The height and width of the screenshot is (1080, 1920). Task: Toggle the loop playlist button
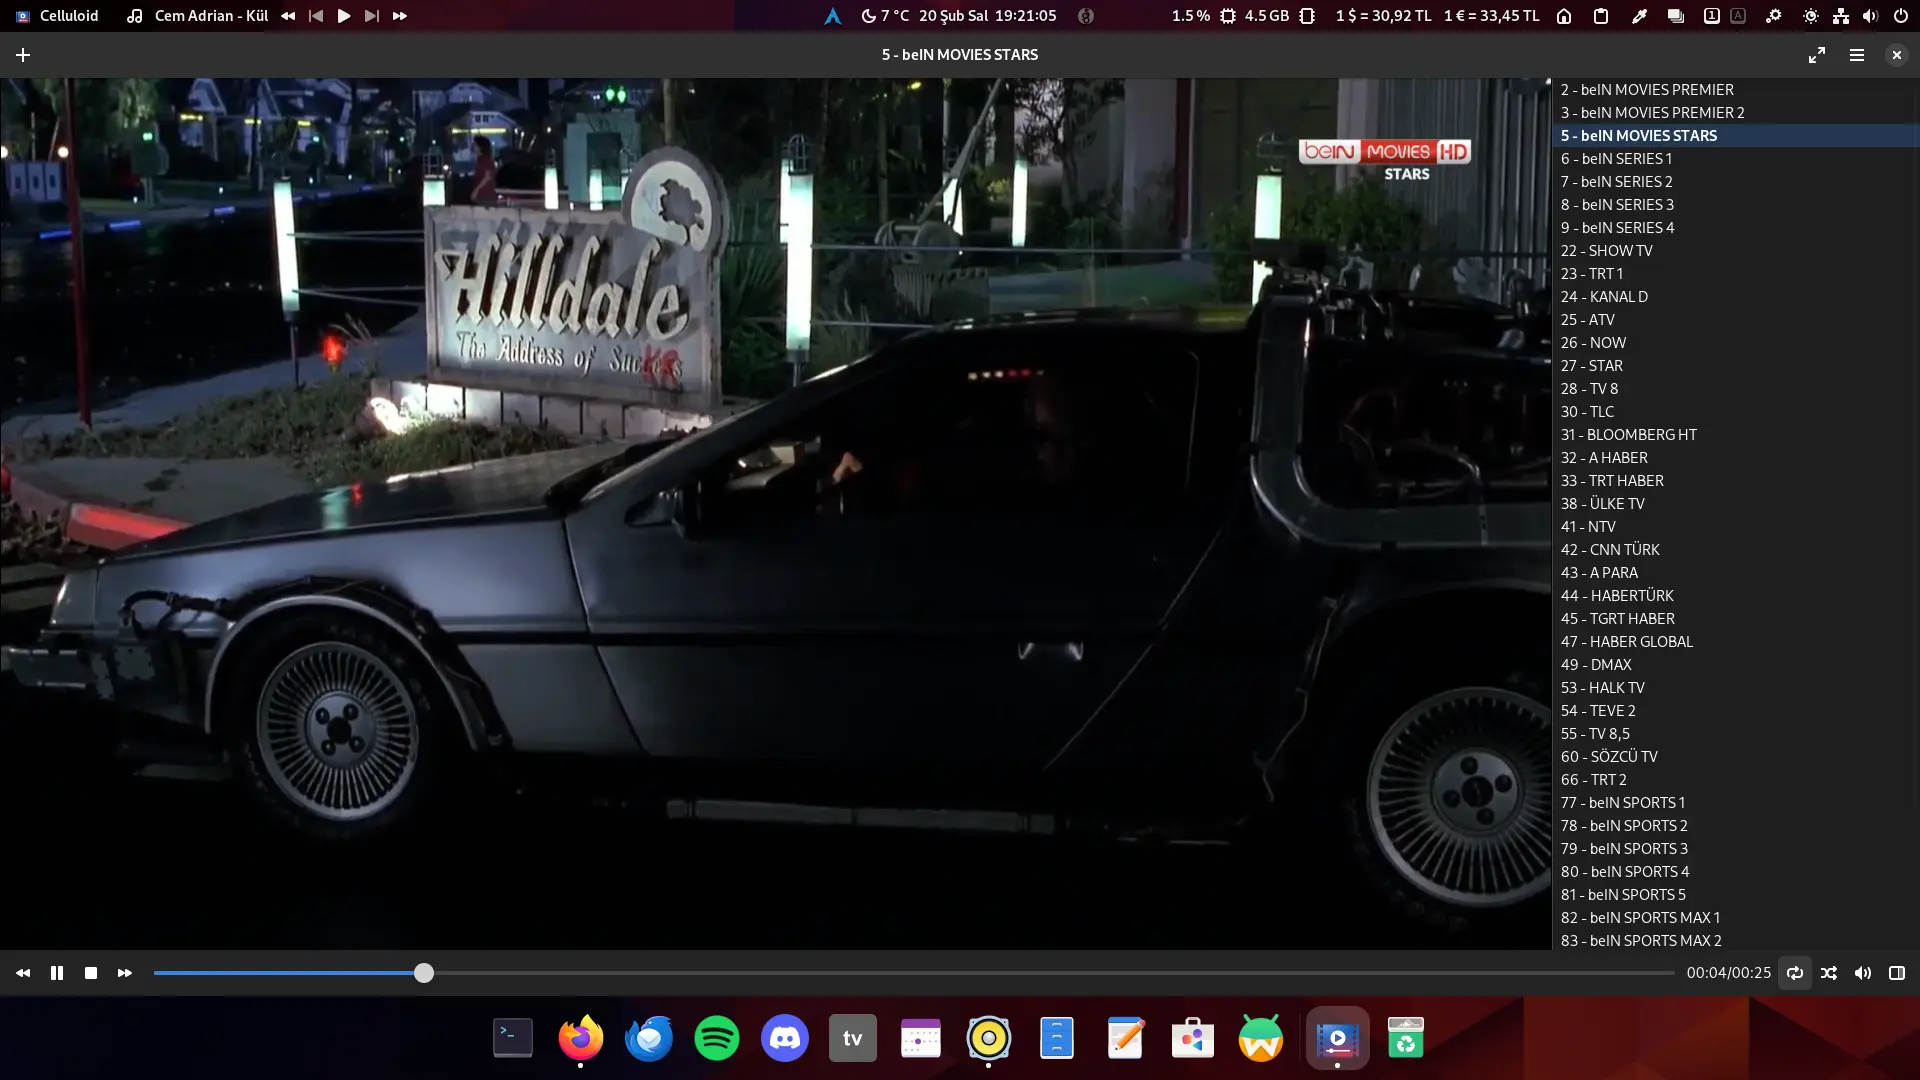point(1795,973)
